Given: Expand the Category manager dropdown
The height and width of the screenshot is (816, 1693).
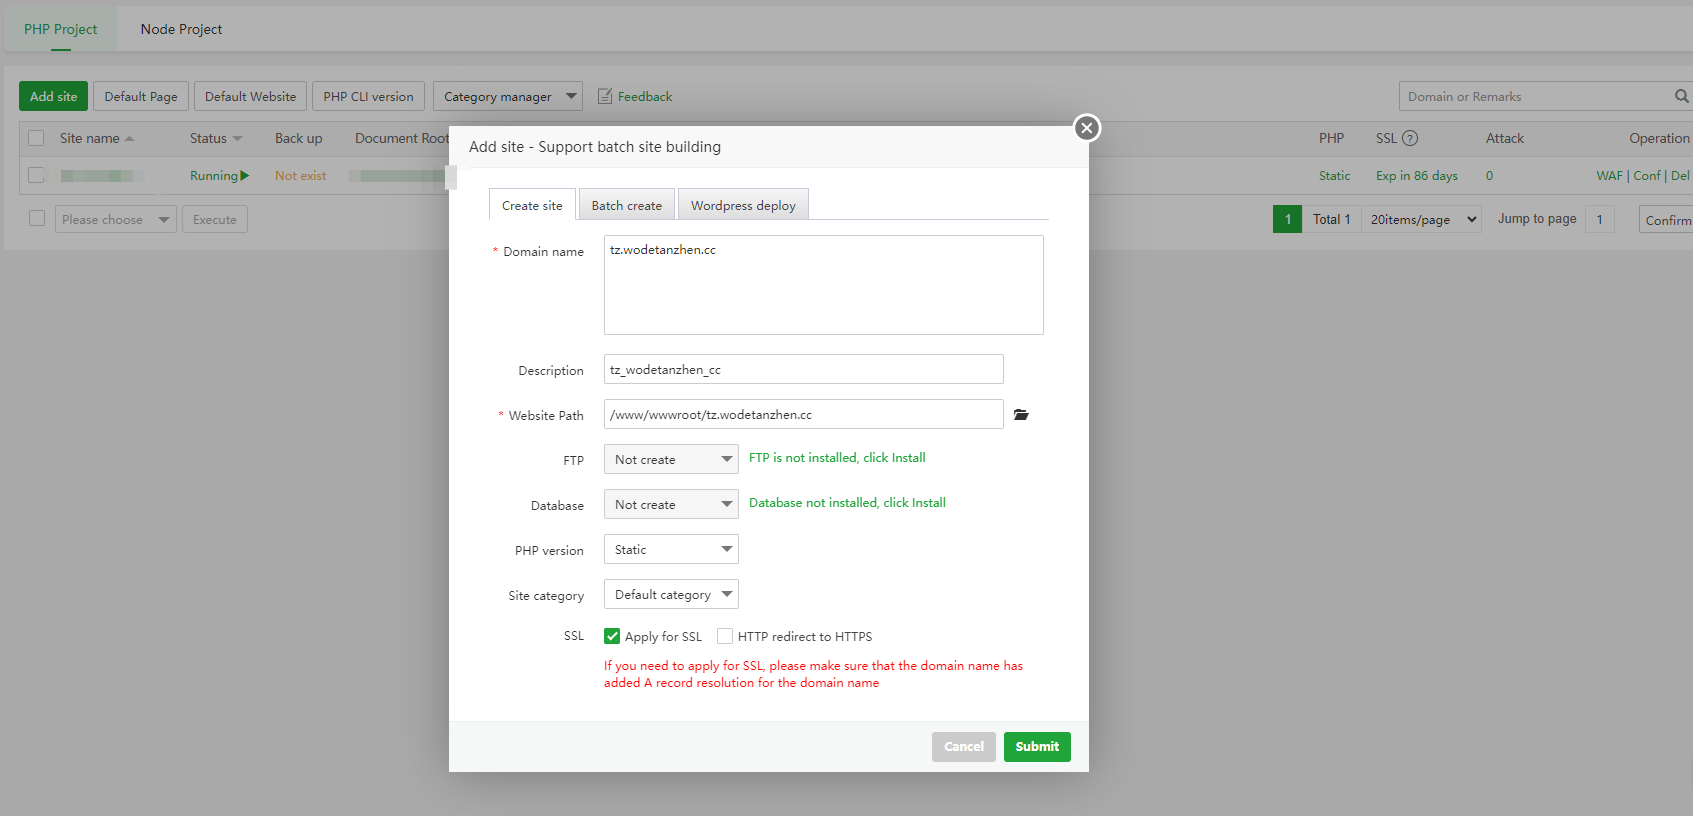Looking at the screenshot, I should 508,96.
